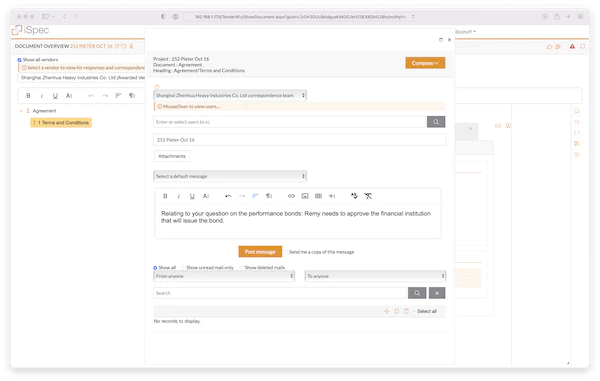Image resolution: width=600 pixels, height=381 pixels.
Task: Select Show deleted mails option
Action: click(241, 267)
